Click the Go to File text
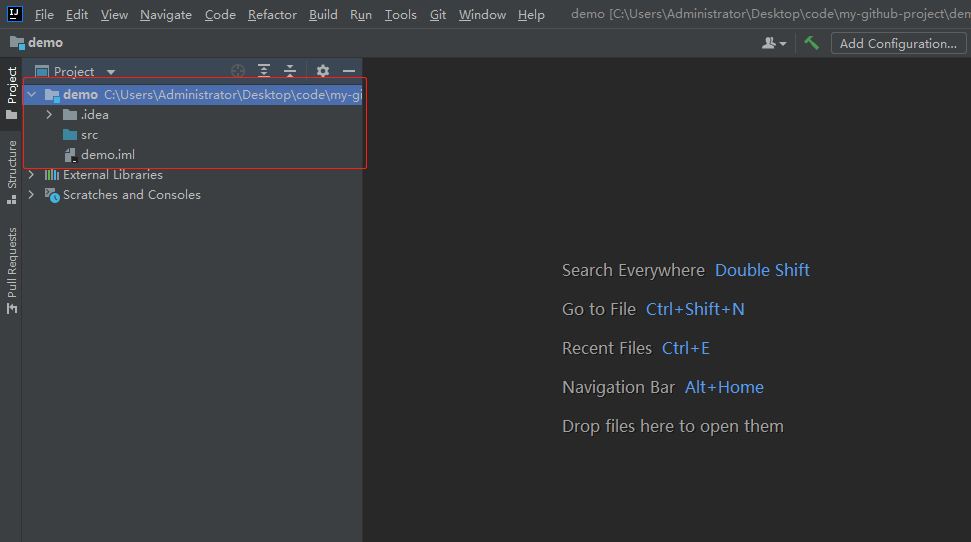 coord(599,309)
